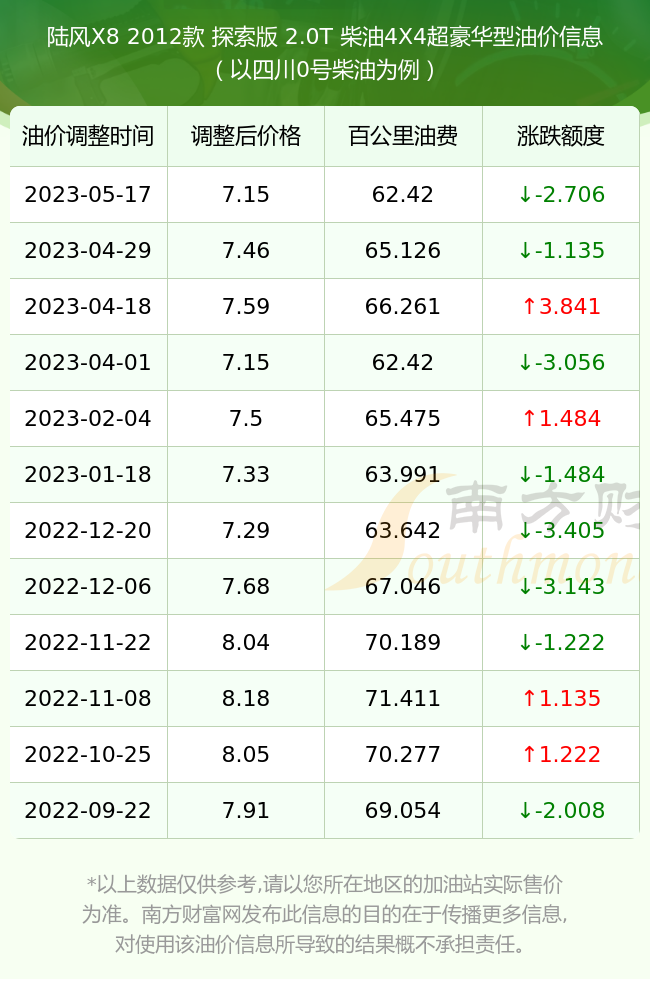
Task: Select the date 2022-11-08
Action: click(x=88, y=699)
